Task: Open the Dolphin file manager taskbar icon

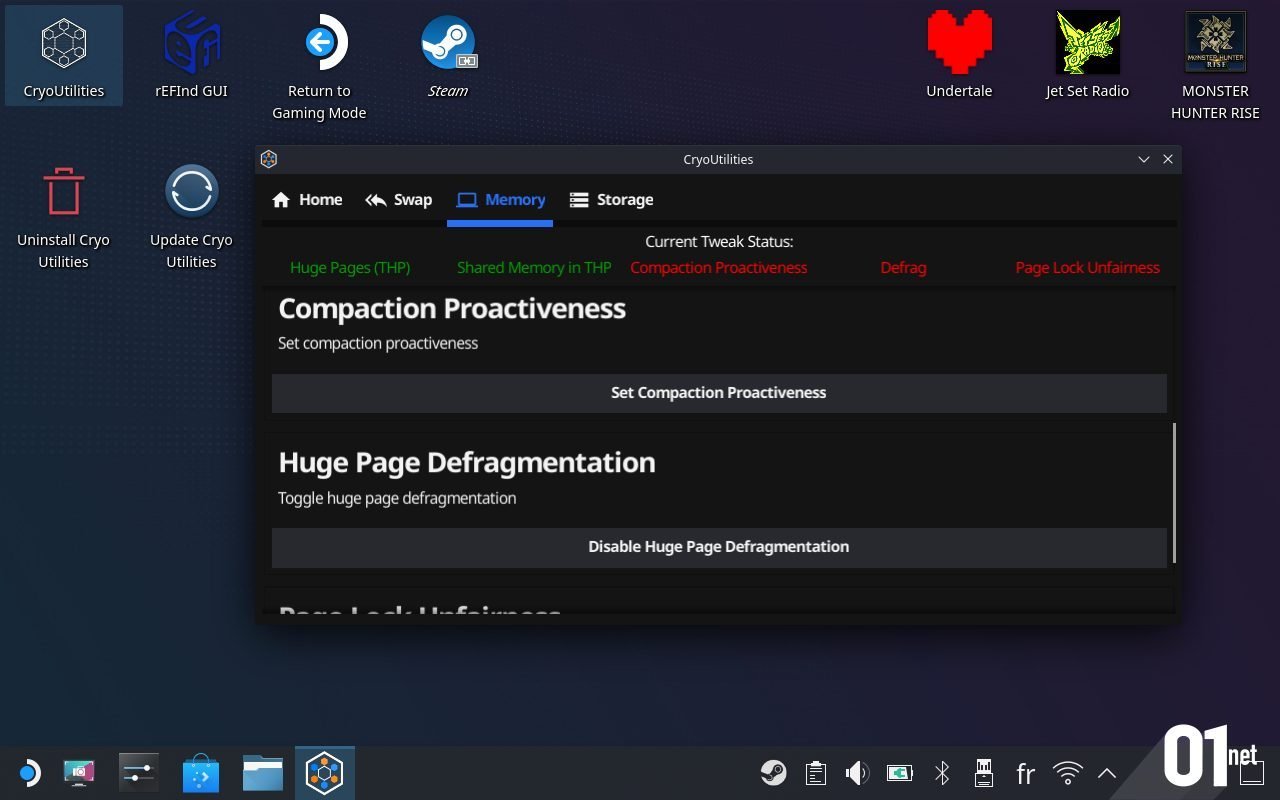Action: point(263,773)
